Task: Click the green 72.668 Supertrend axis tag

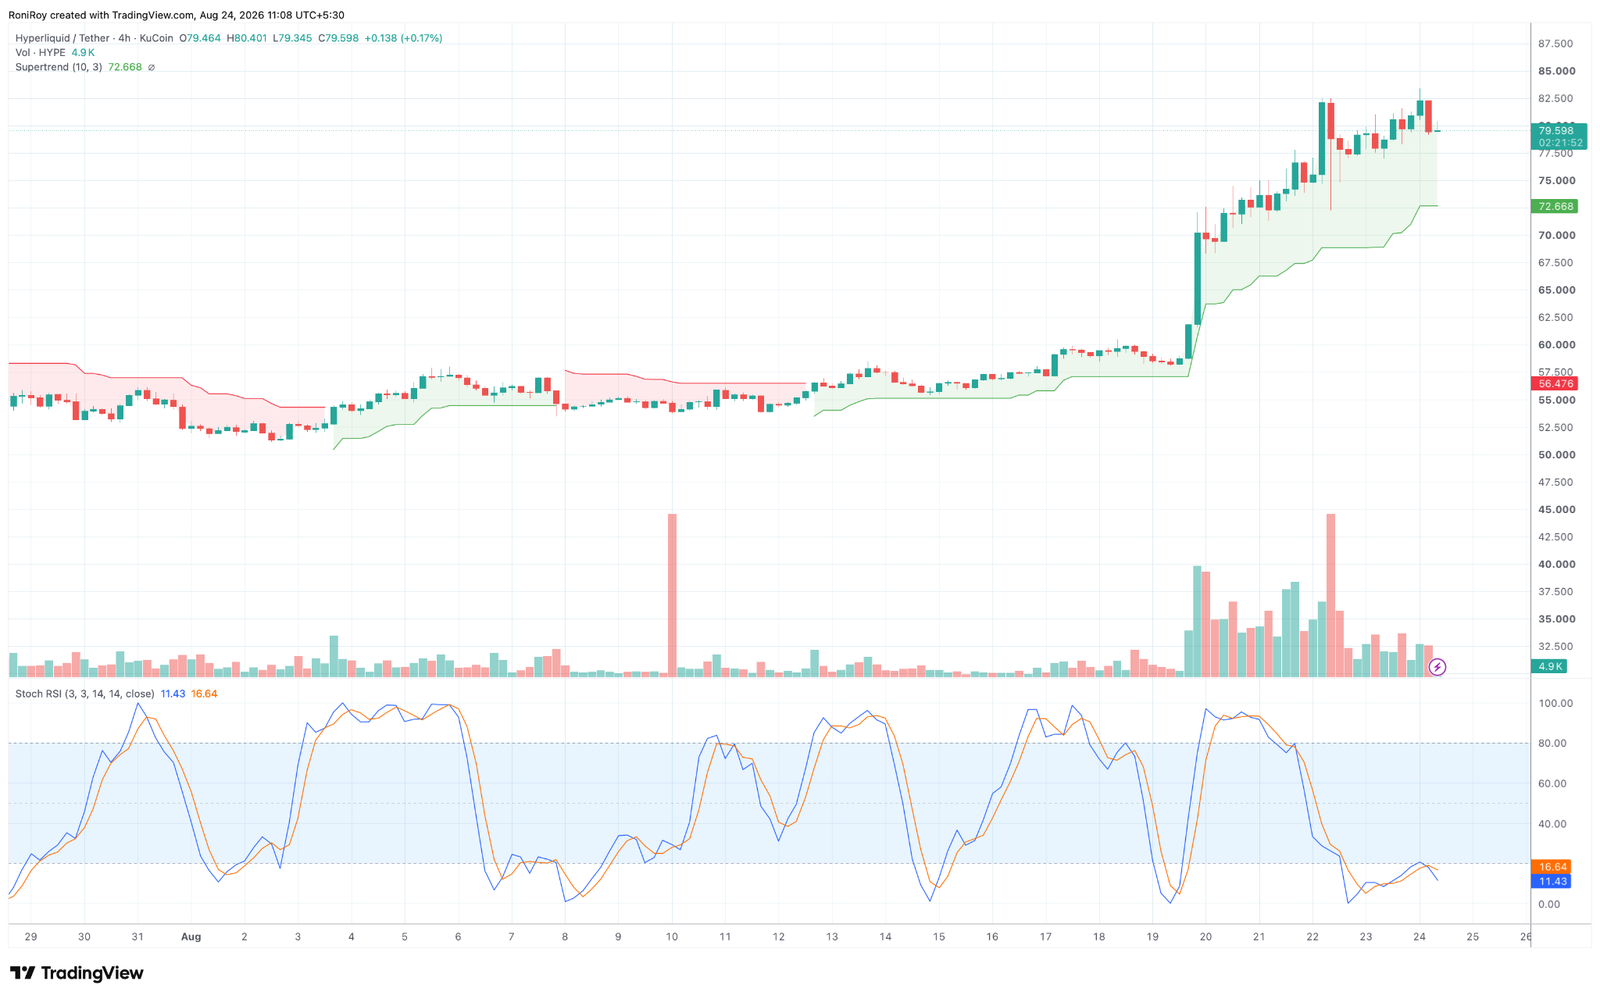Action: coord(1555,206)
